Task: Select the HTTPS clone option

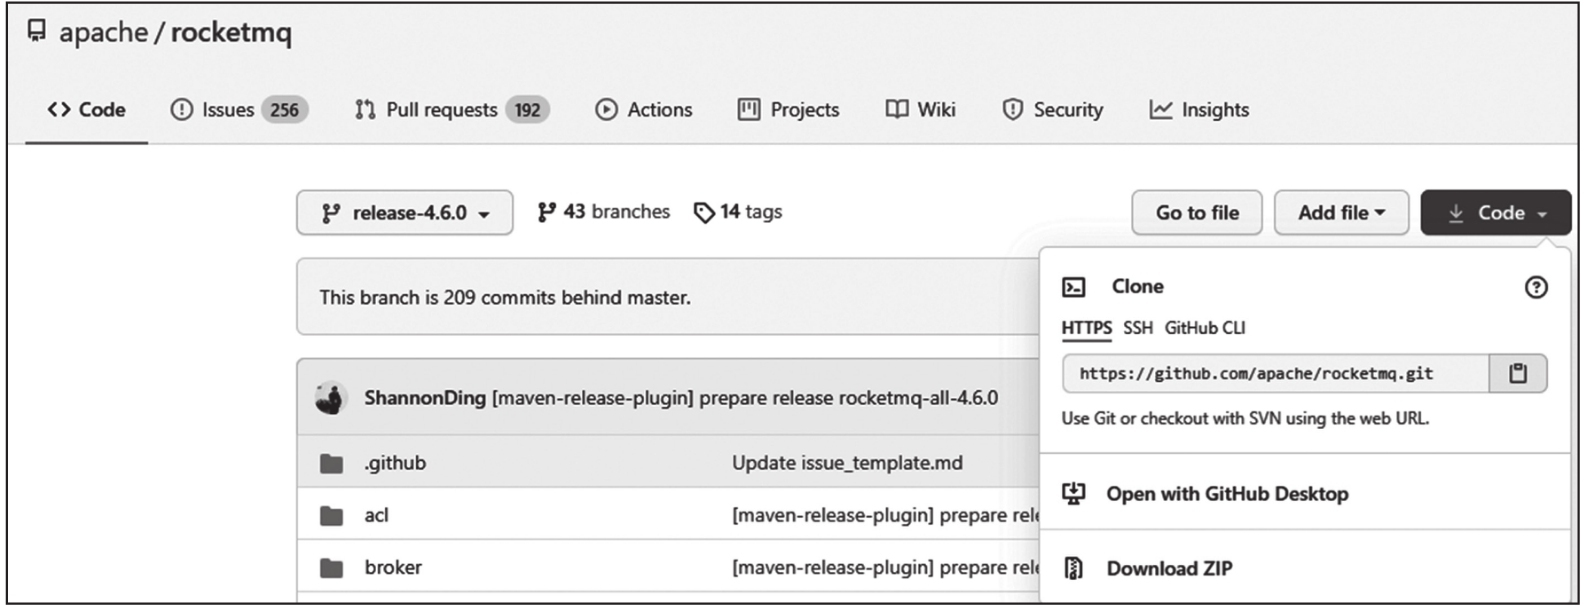Action: (x=1087, y=328)
